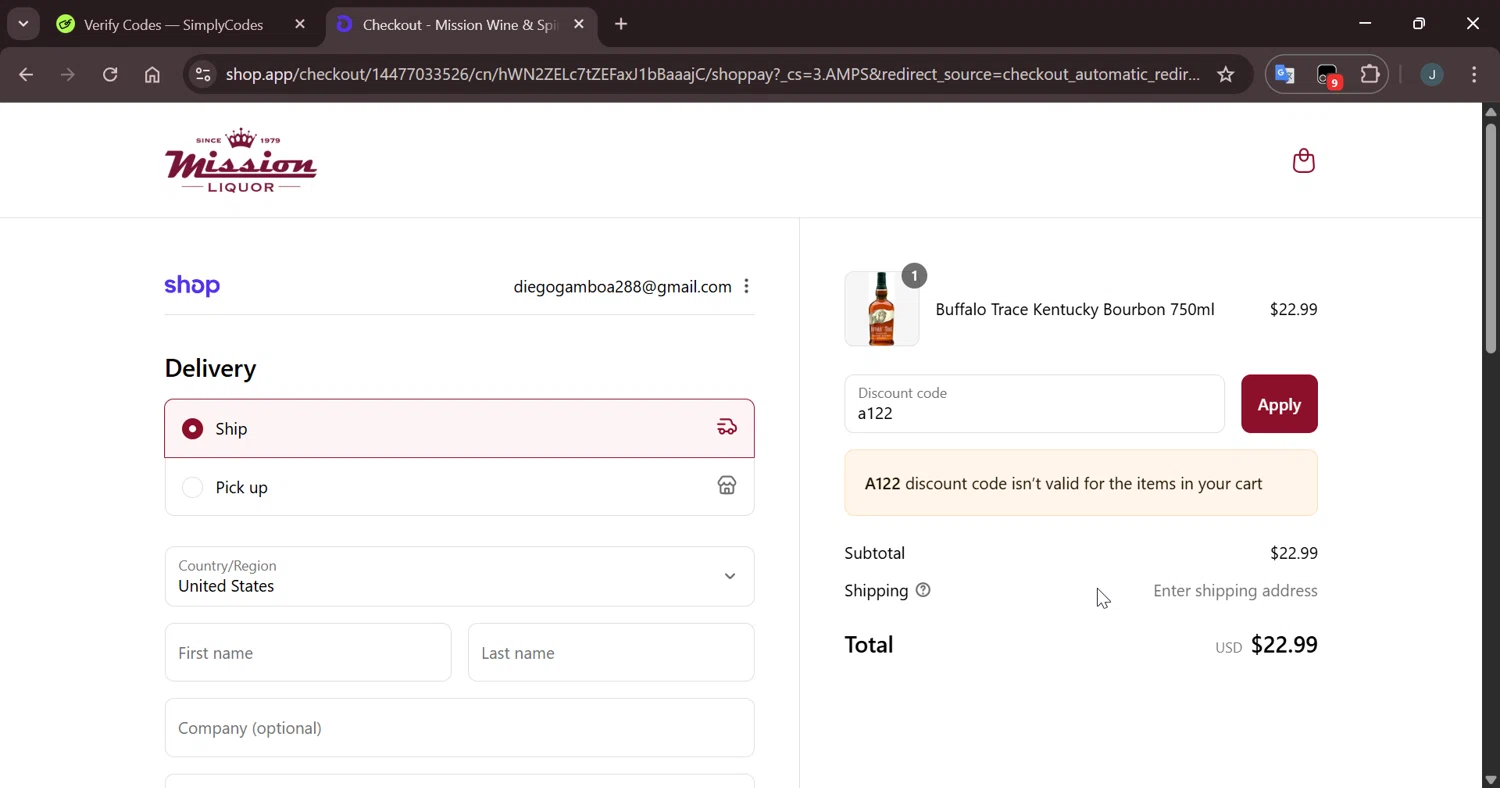Open extension with red 9 badge
Image resolution: width=1500 pixels, height=788 pixels.
[1327, 76]
